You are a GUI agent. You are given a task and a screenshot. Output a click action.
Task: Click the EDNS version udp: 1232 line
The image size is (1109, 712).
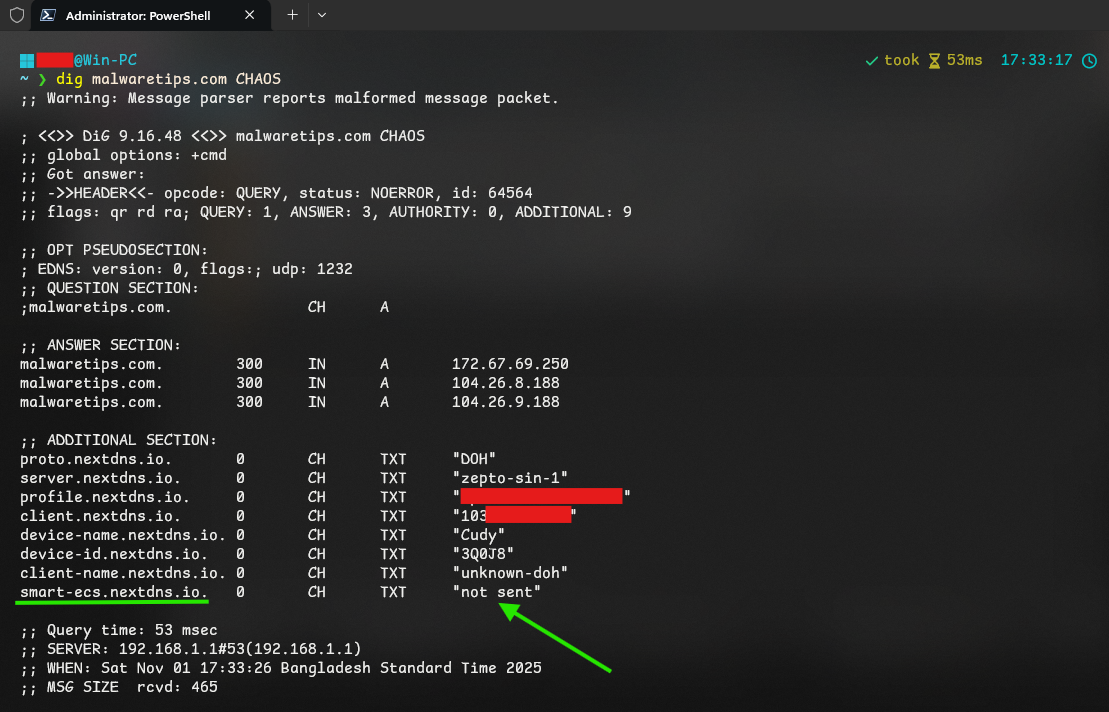coord(186,269)
